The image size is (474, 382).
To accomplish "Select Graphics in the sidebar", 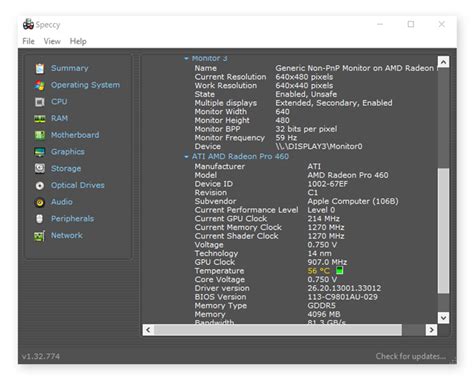I will pos(68,152).
